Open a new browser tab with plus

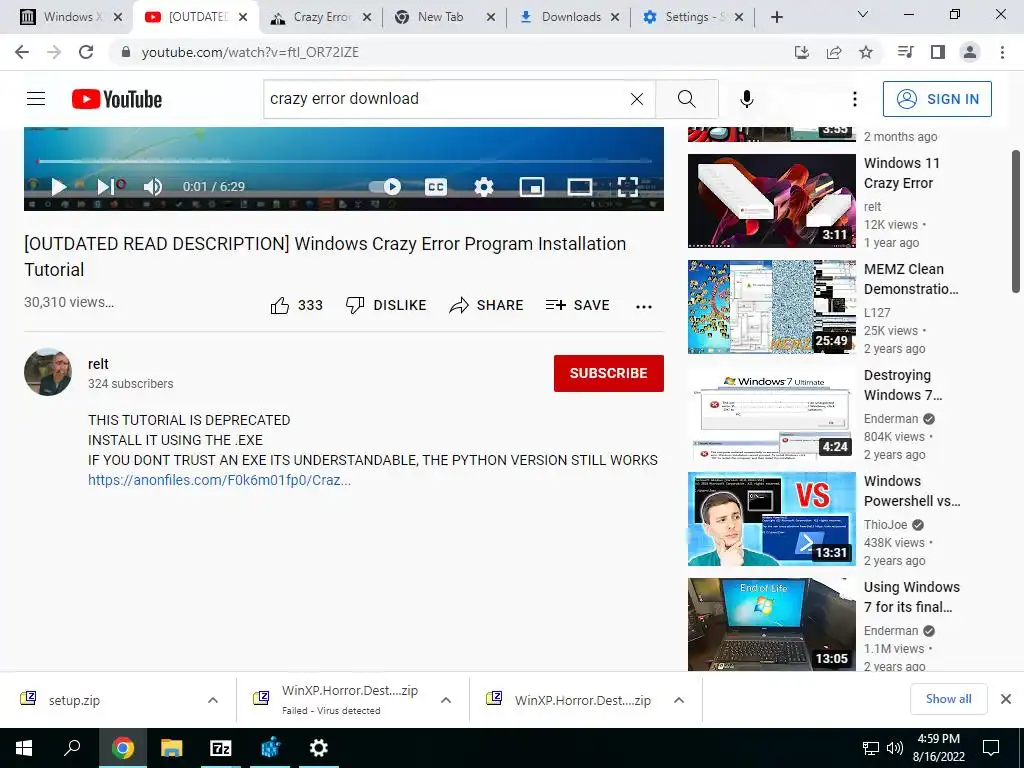pos(776,18)
